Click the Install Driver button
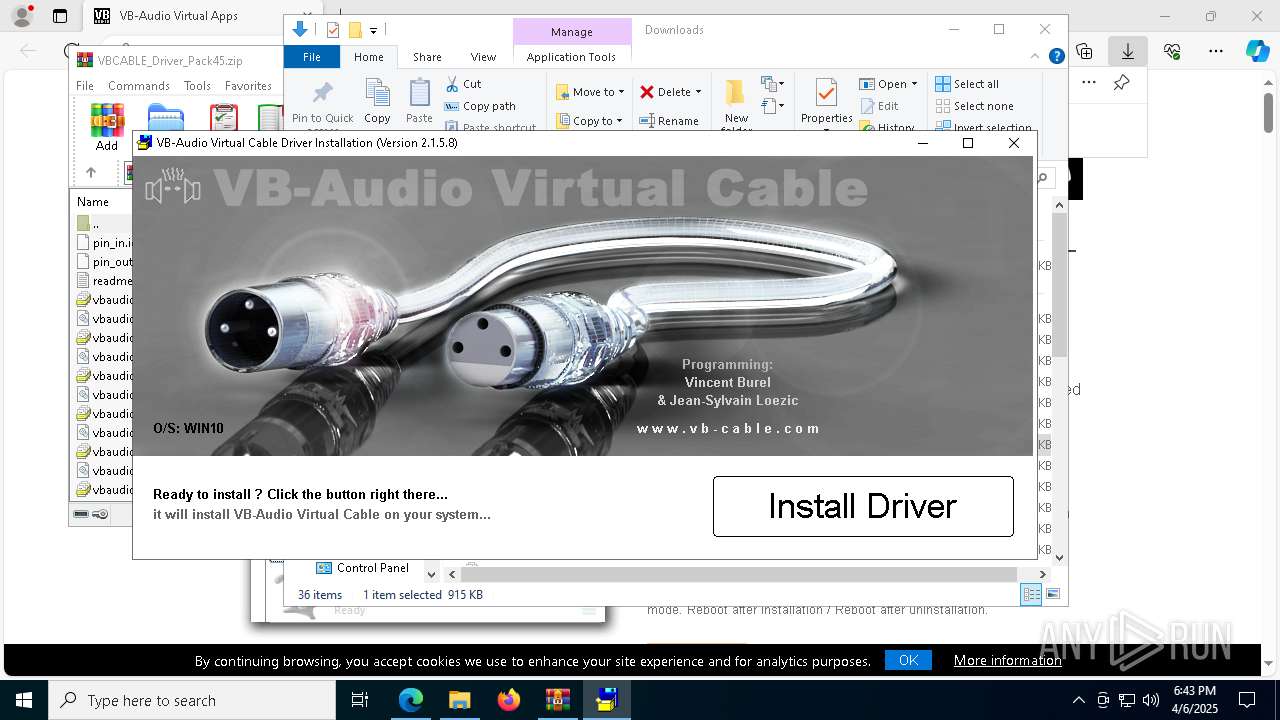This screenshot has width=1280, height=720. tap(863, 506)
